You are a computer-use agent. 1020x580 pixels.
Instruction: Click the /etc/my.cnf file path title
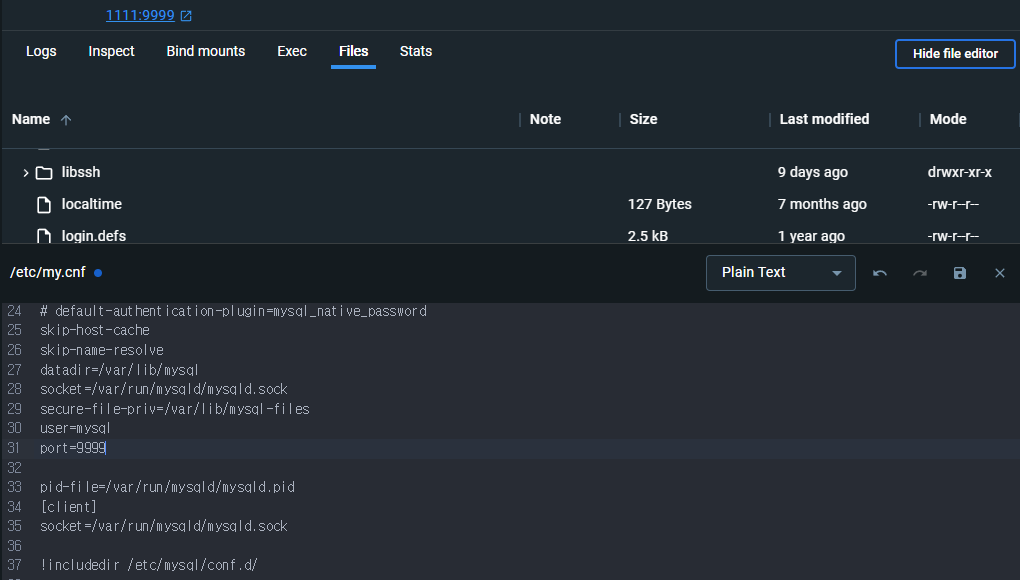pos(47,272)
